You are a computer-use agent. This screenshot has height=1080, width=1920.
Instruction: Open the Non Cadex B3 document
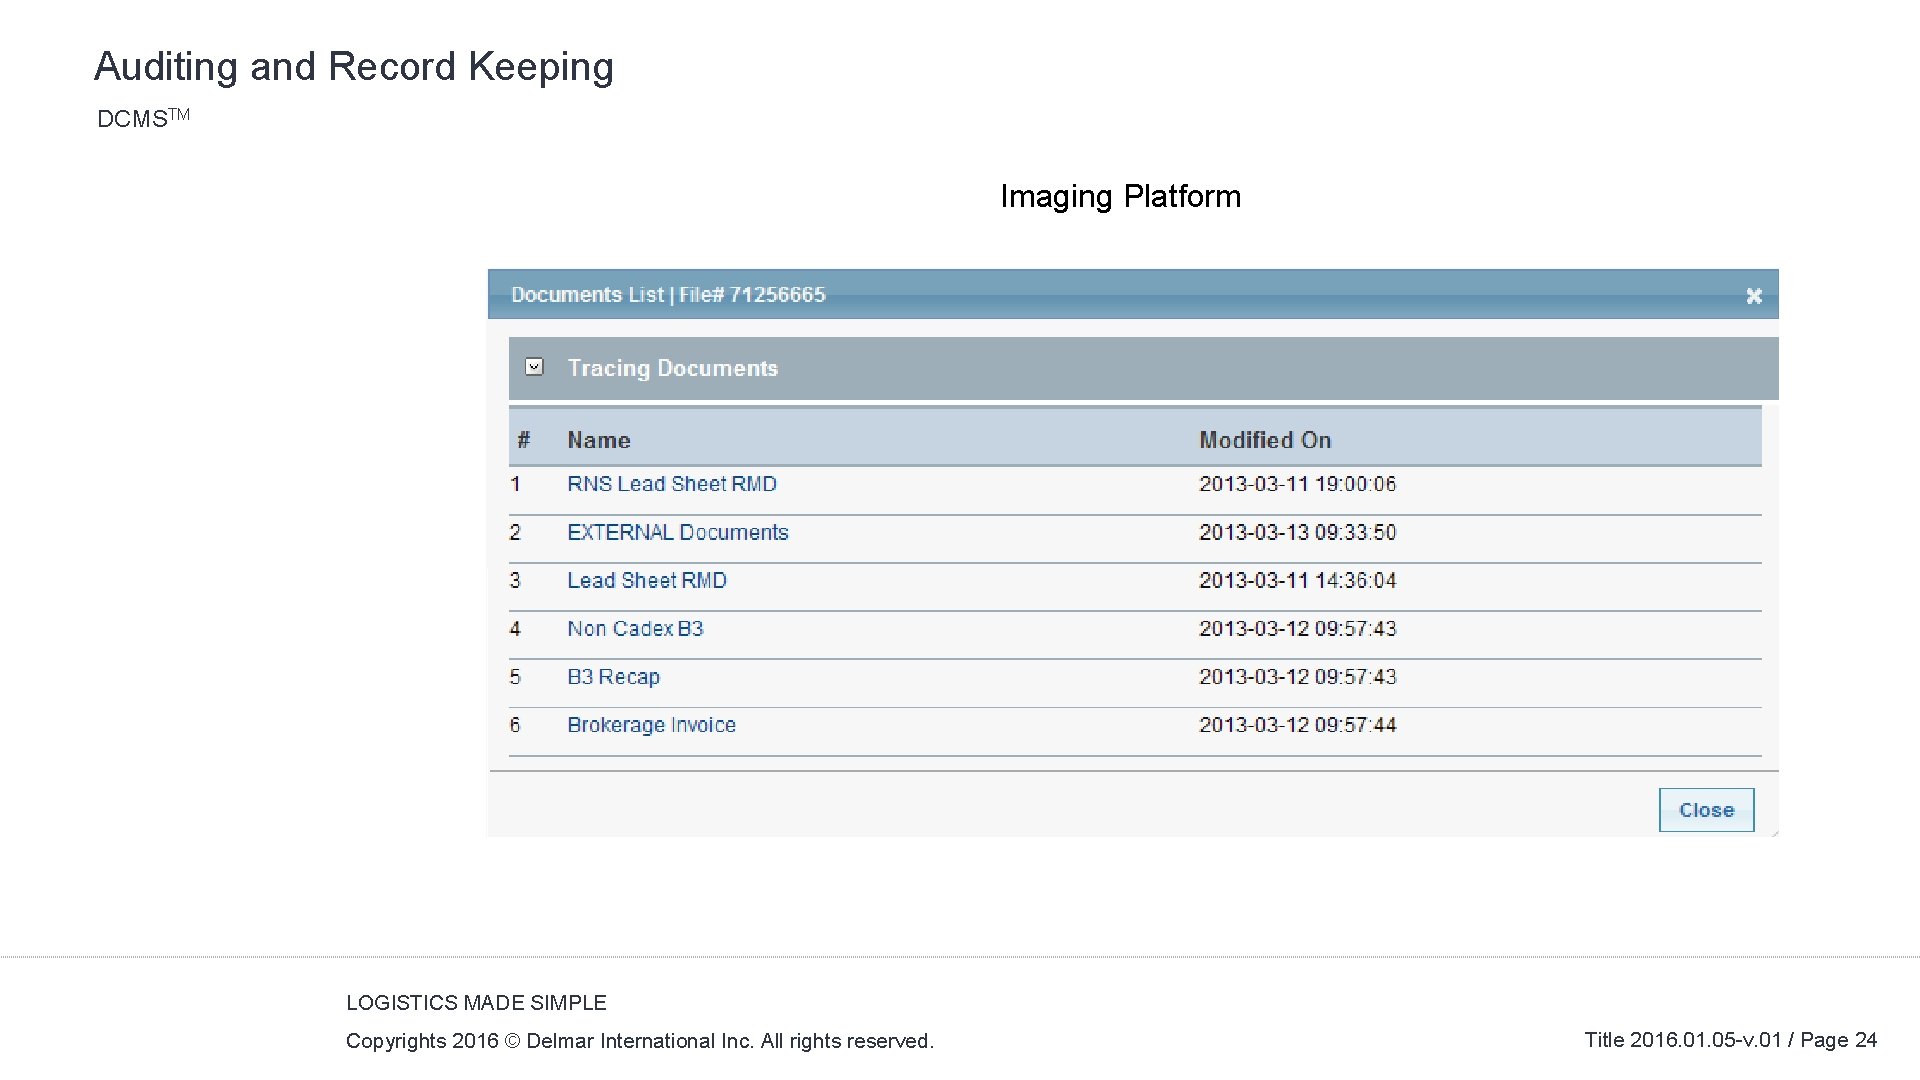[635, 628]
